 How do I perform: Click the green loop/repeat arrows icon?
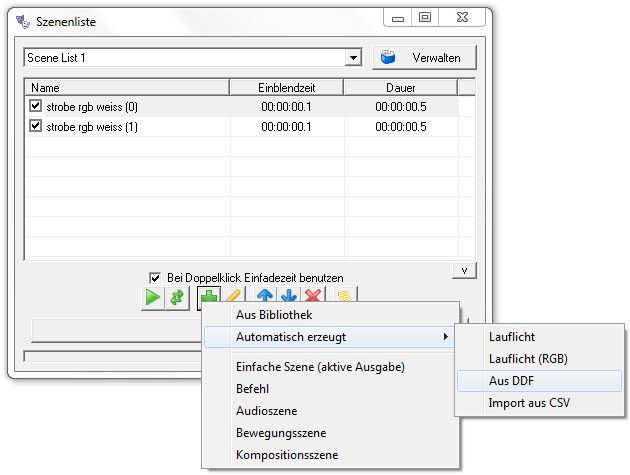click(177, 297)
